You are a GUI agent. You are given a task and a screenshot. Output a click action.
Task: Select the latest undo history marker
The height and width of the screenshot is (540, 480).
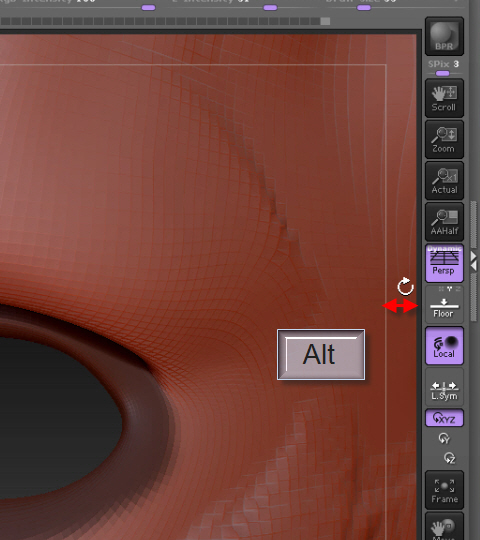pos(325,21)
